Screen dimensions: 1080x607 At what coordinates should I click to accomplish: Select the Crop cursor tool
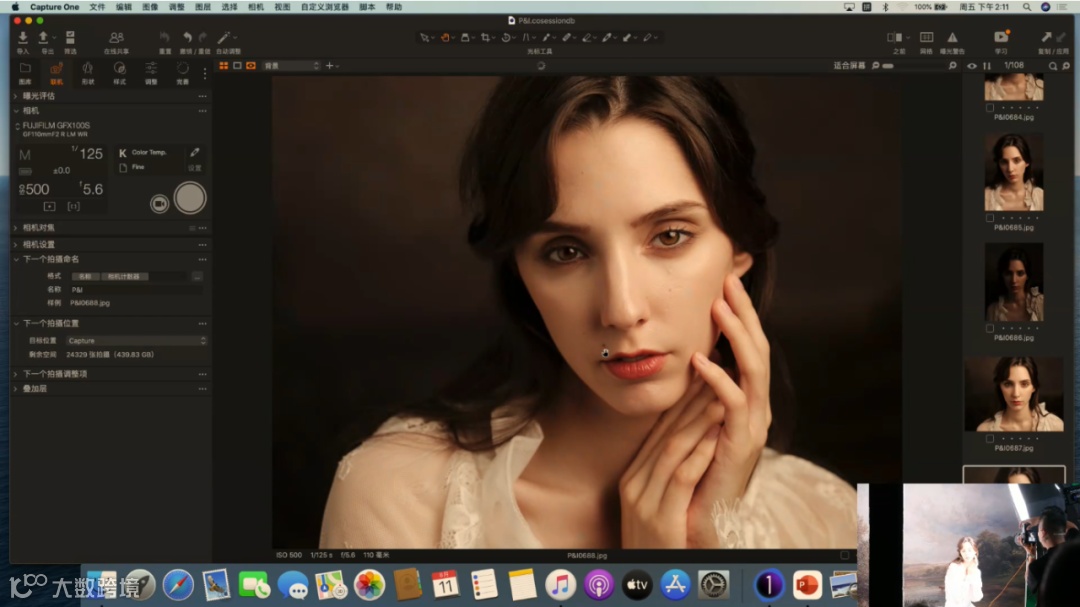486,38
